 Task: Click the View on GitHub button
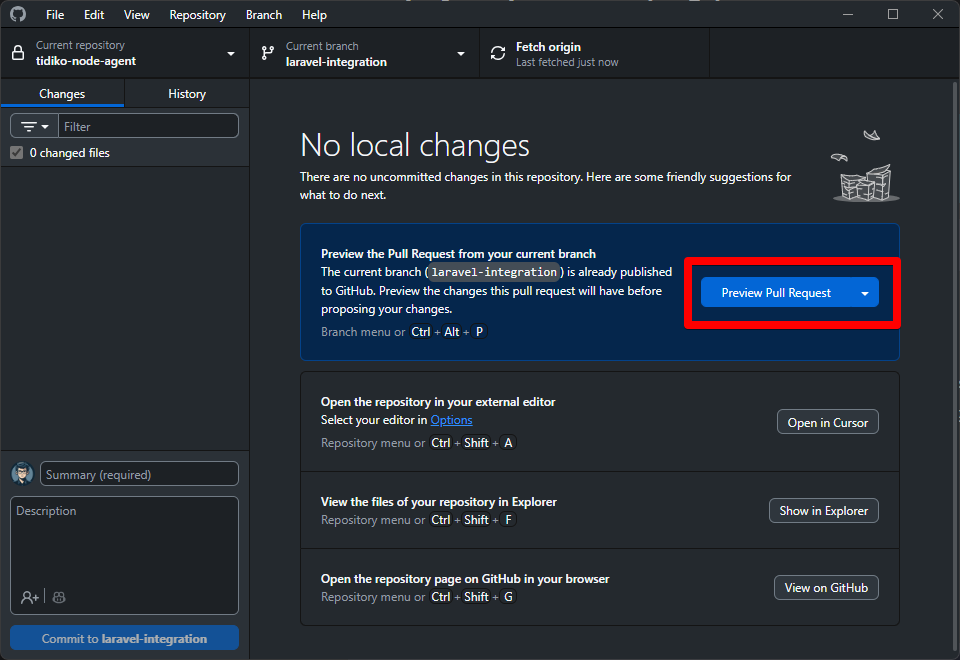(826, 587)
